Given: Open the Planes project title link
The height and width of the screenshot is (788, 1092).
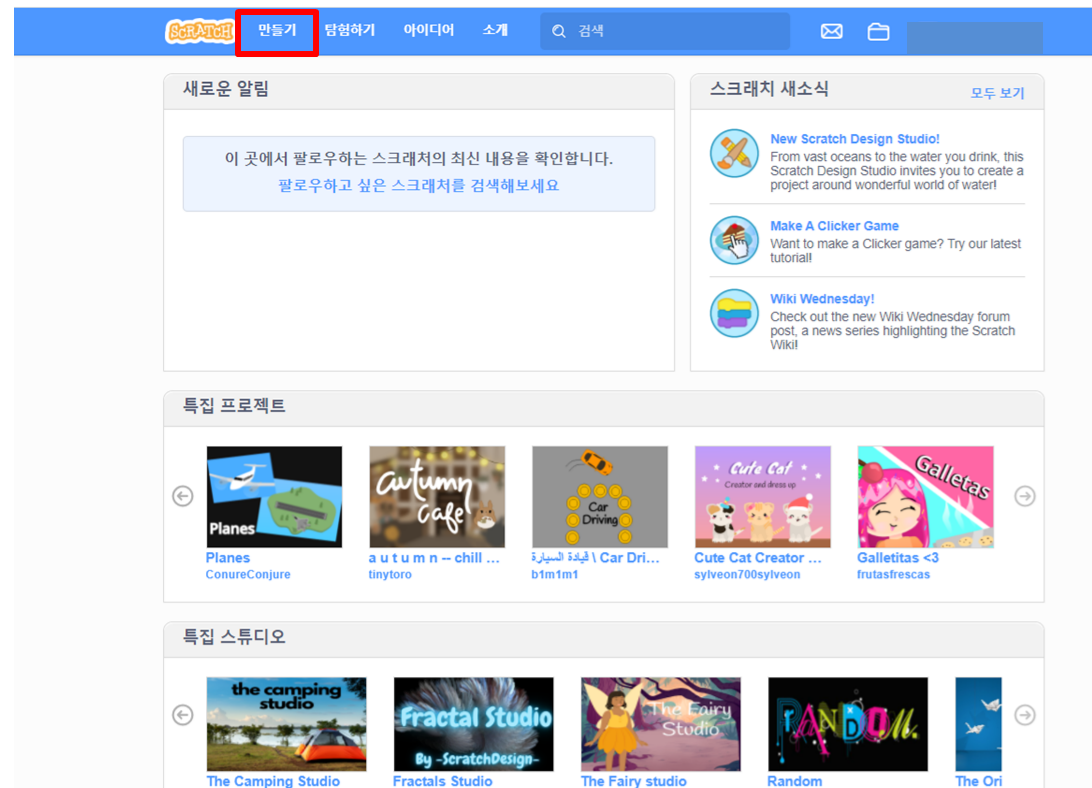Looking at the screenshot, I should 228,557.
